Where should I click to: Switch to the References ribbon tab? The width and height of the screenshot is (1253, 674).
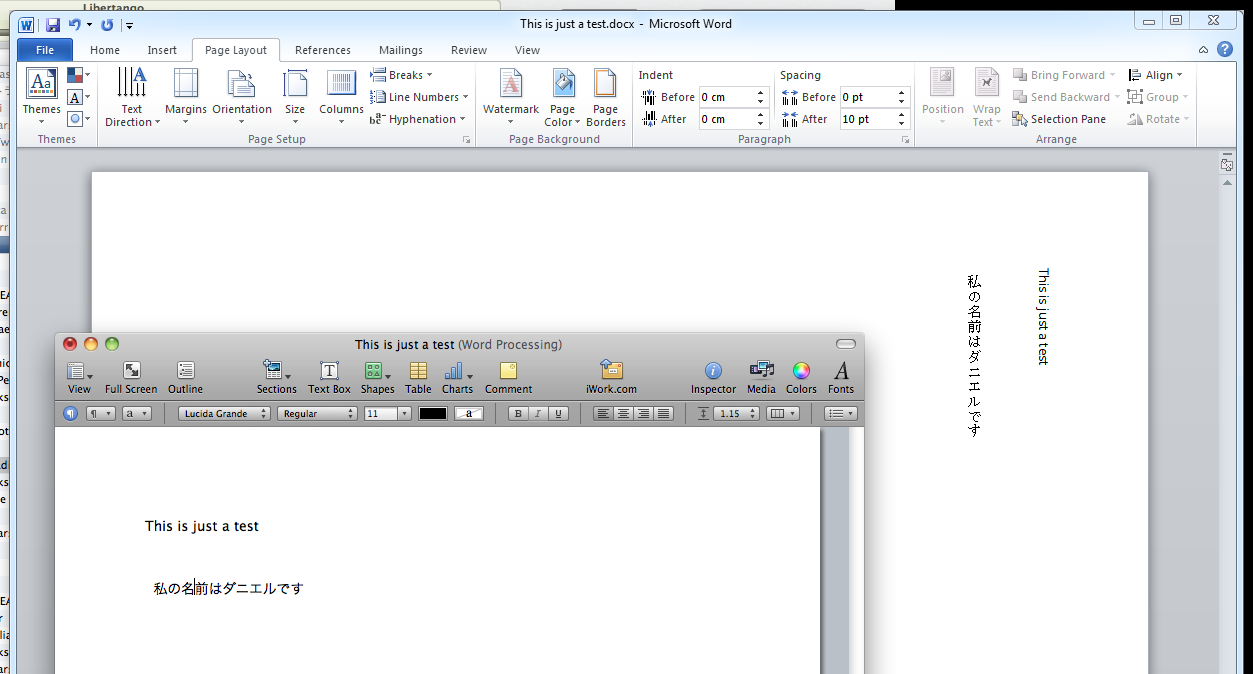pos(323,50)
